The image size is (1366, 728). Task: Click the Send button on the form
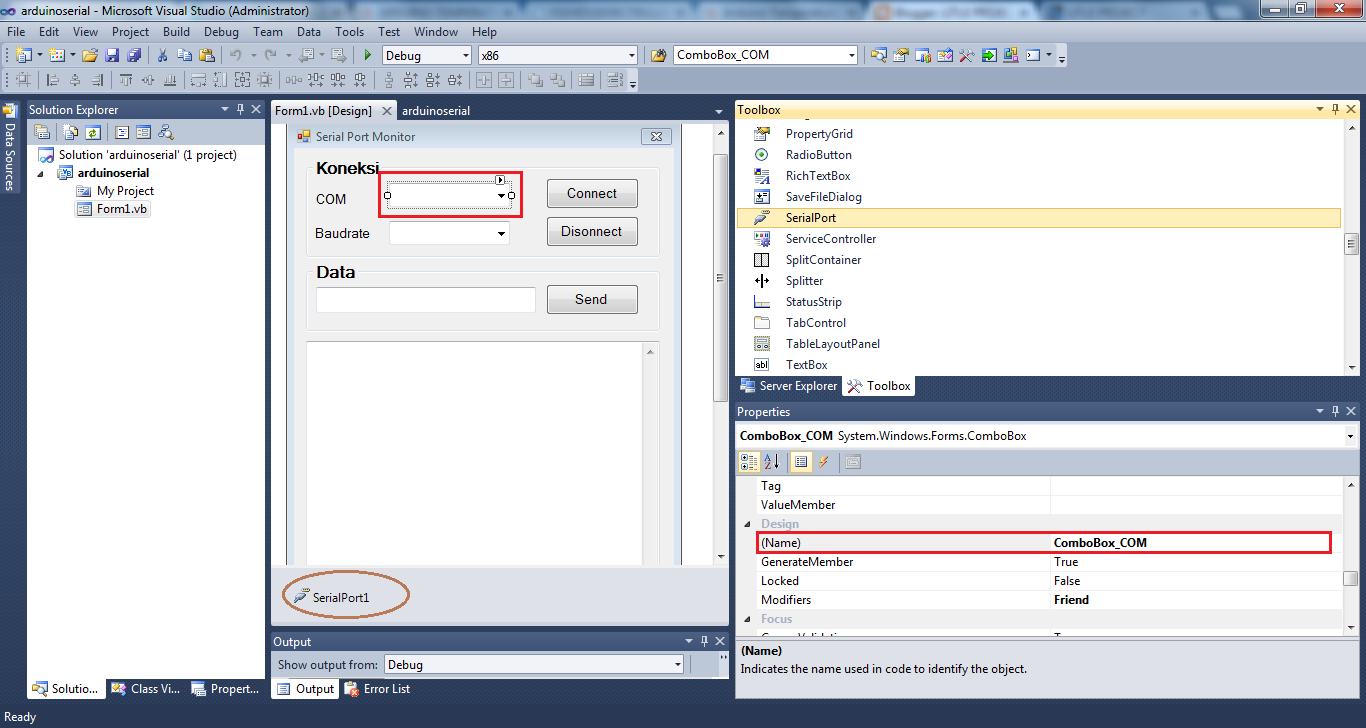(x=592, y=299)
